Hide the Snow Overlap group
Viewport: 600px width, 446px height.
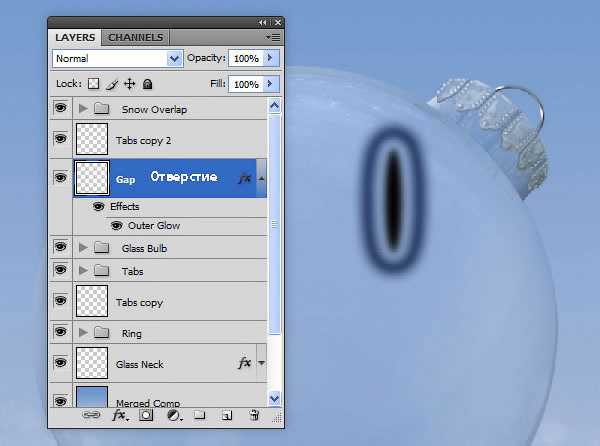[60, 108]
